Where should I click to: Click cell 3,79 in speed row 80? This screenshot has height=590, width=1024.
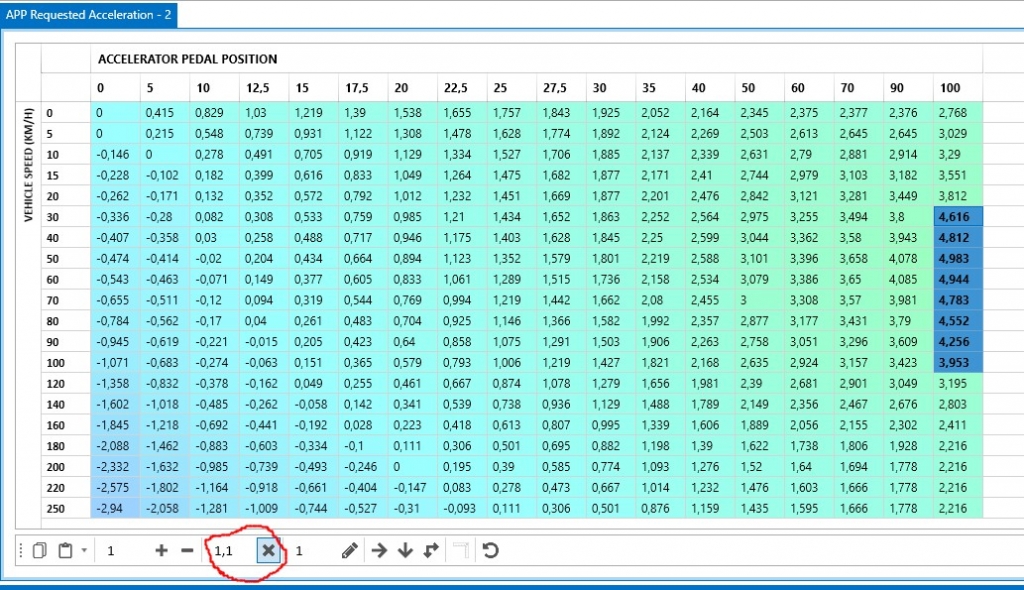click(908, 321)
